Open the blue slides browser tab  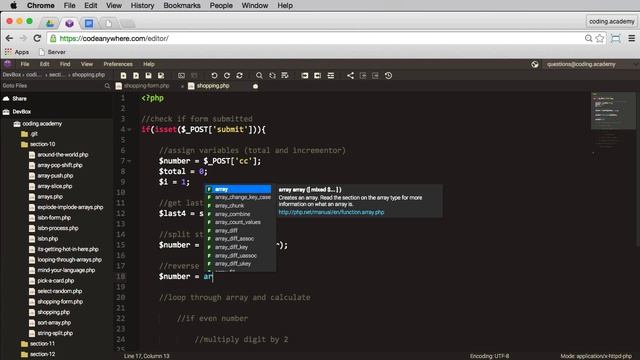(89, 23)
